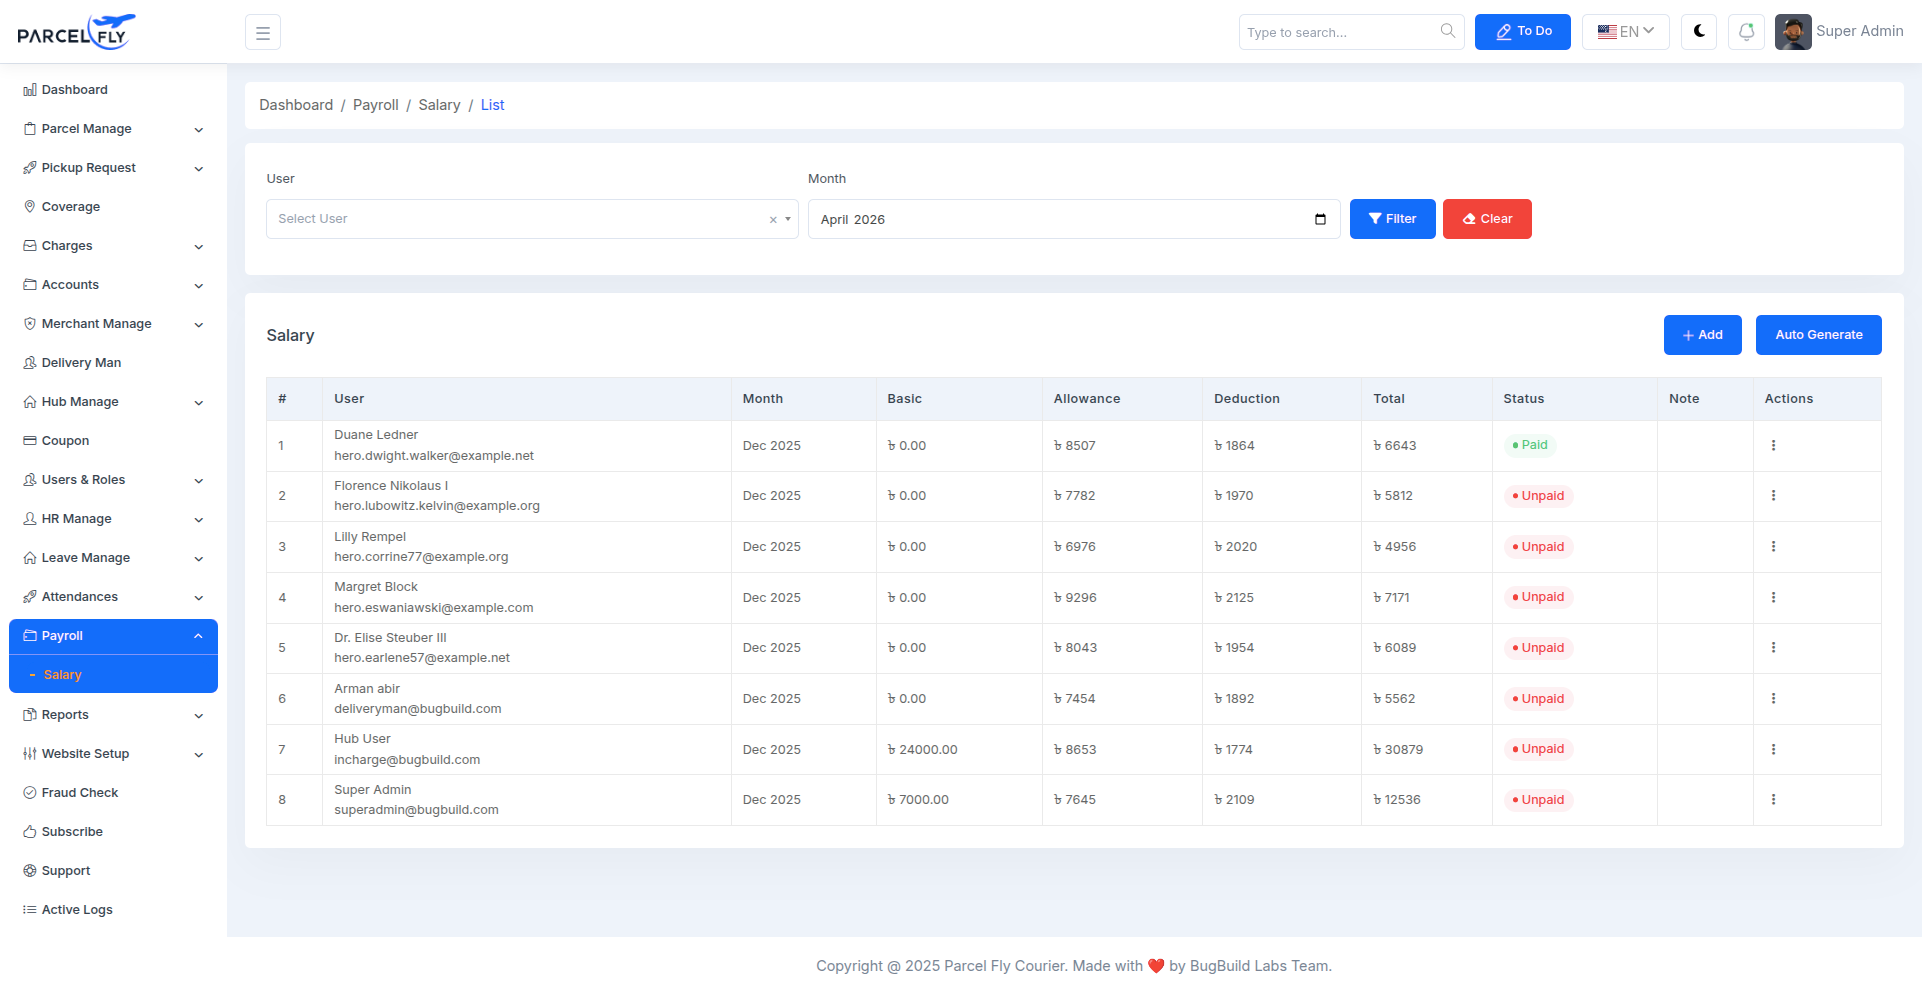
Task: Expand the Hub Manage menu
Action: pos(80,401)
